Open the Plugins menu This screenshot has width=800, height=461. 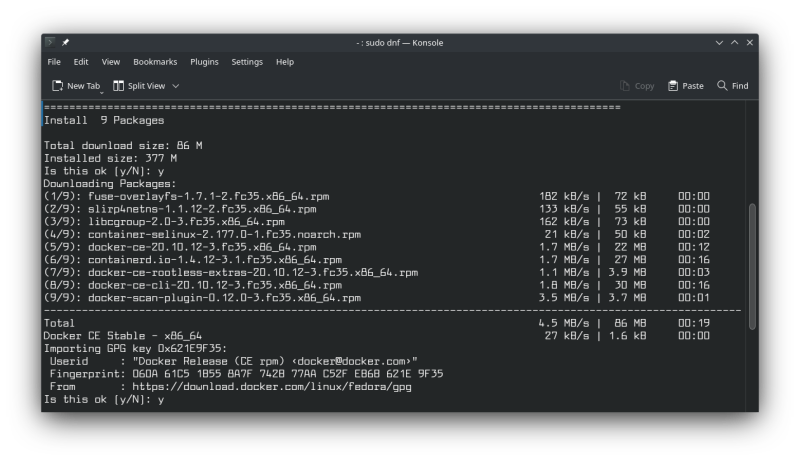click(x=204, y=62)
